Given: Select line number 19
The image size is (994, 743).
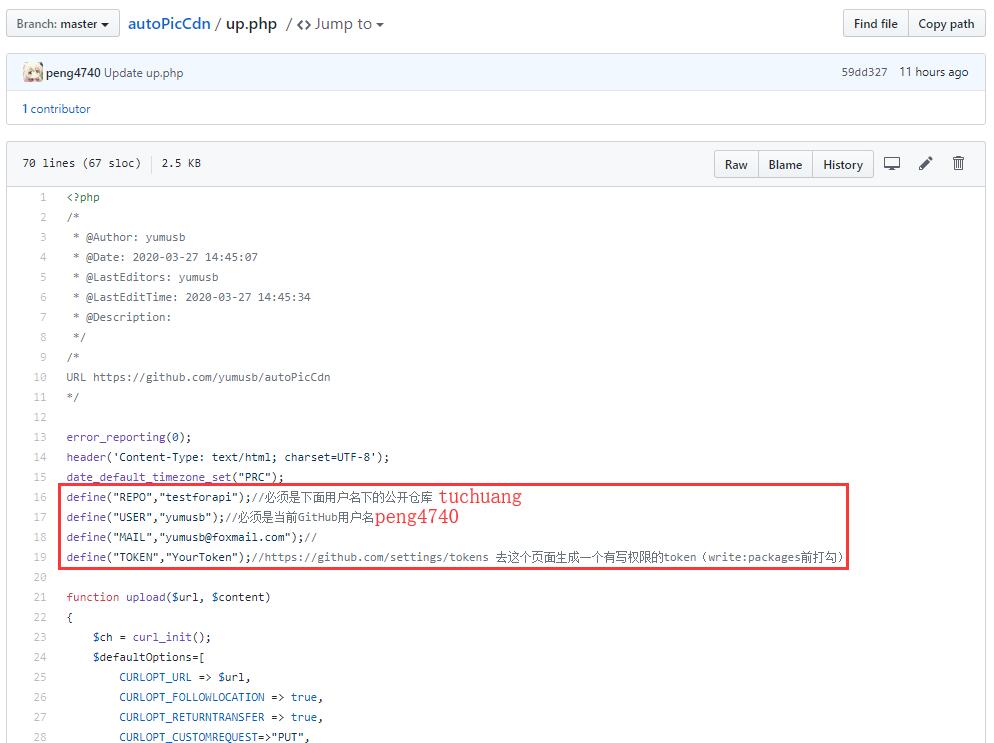Looking at the screenshot, I should click(40, 557).
